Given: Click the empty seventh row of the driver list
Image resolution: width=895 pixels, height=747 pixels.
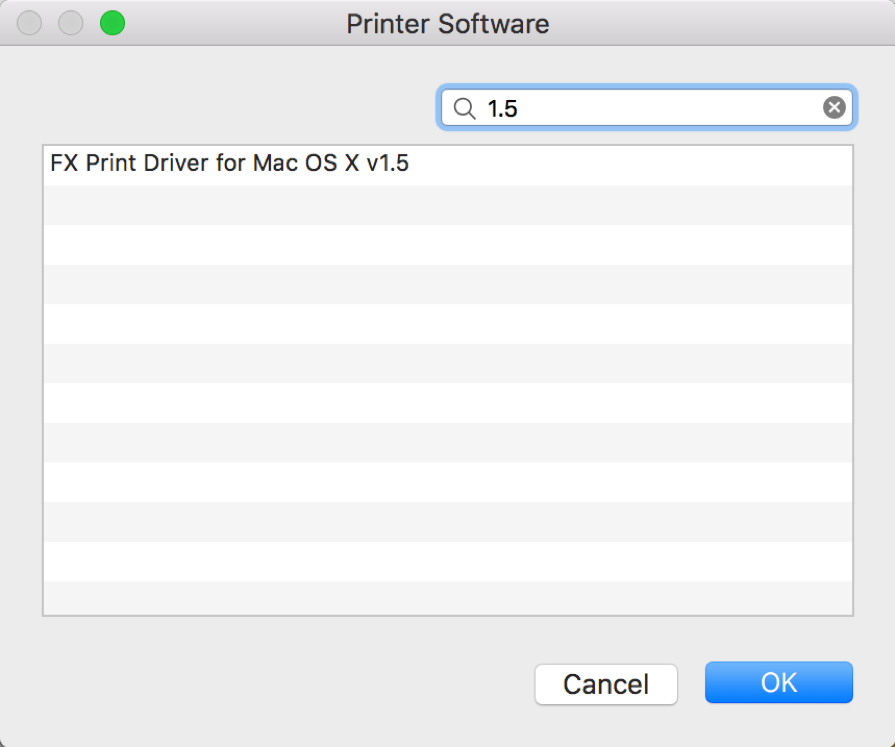Looking at the screenshot, I should [447, 403].
